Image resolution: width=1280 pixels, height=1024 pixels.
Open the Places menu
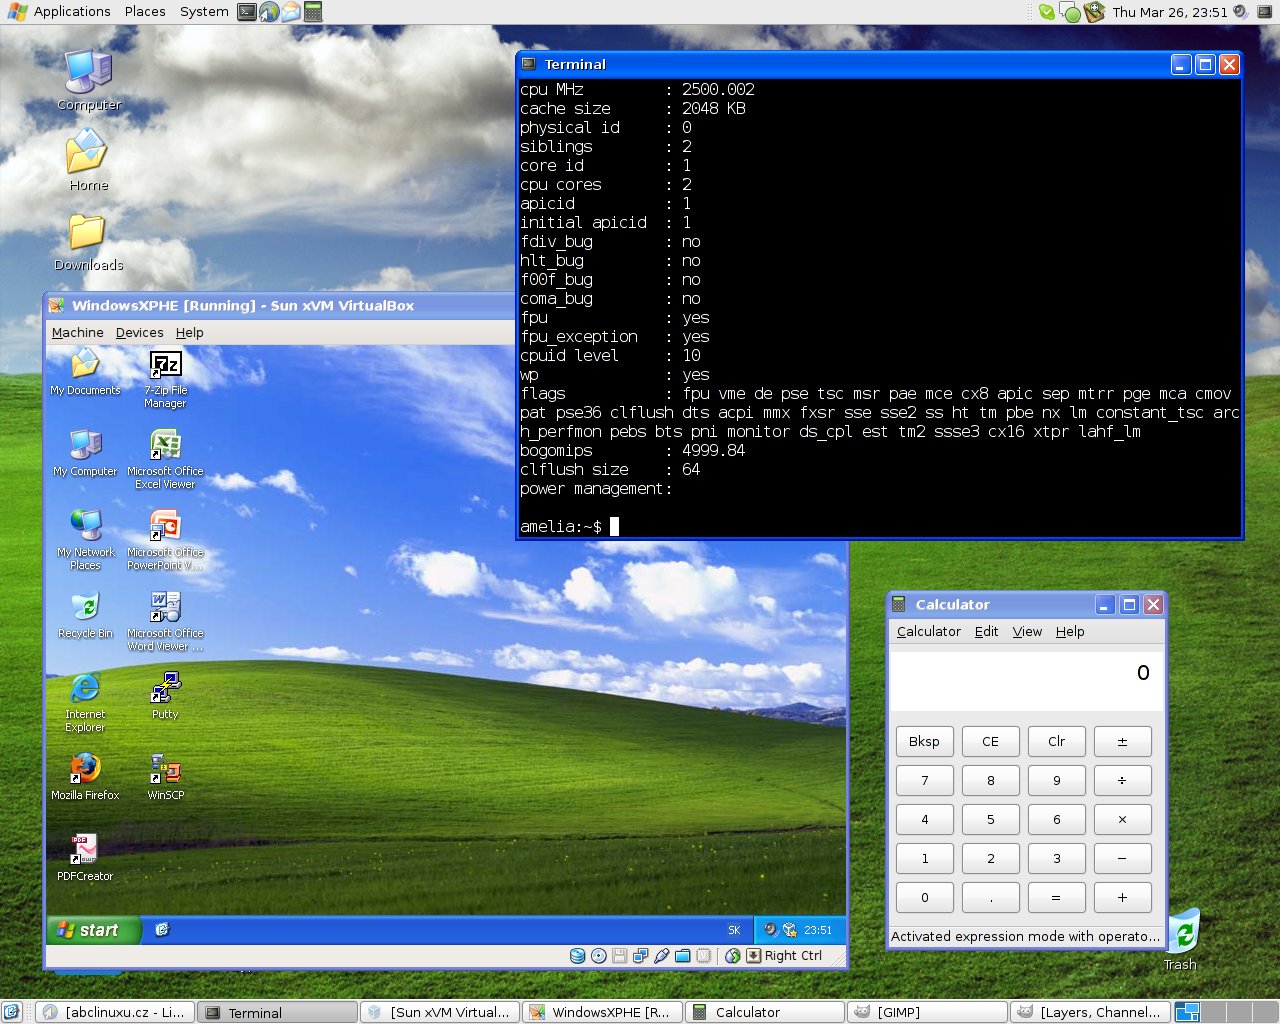[145, 12]
